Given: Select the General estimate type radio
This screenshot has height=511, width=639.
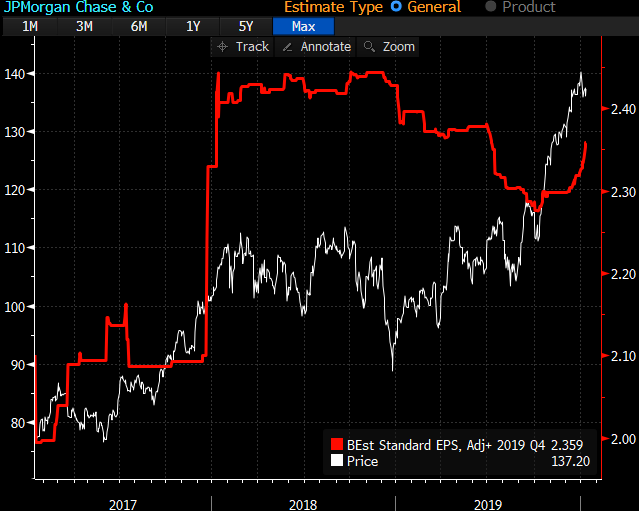Looking at the screenshot, I should 396,7.
